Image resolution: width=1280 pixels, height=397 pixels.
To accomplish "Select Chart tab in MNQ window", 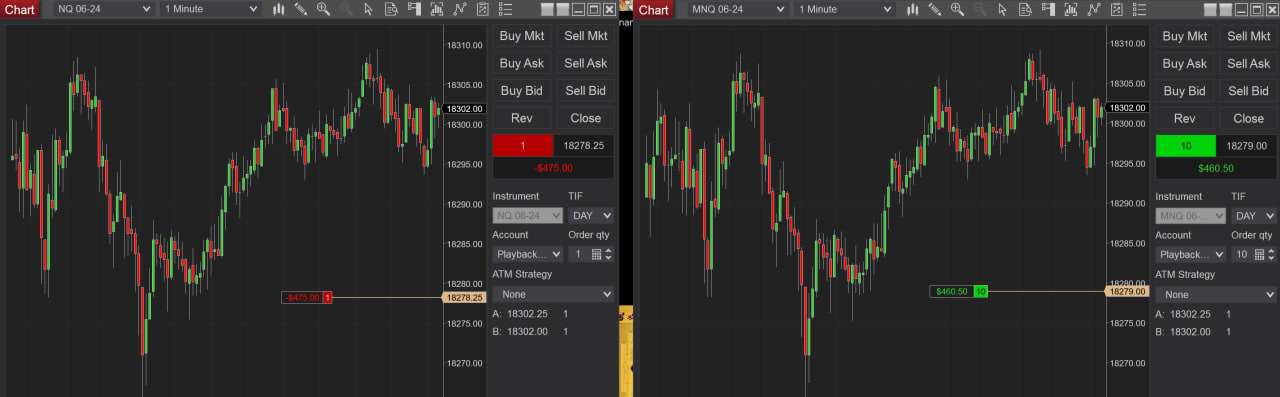I will point(654,9).
